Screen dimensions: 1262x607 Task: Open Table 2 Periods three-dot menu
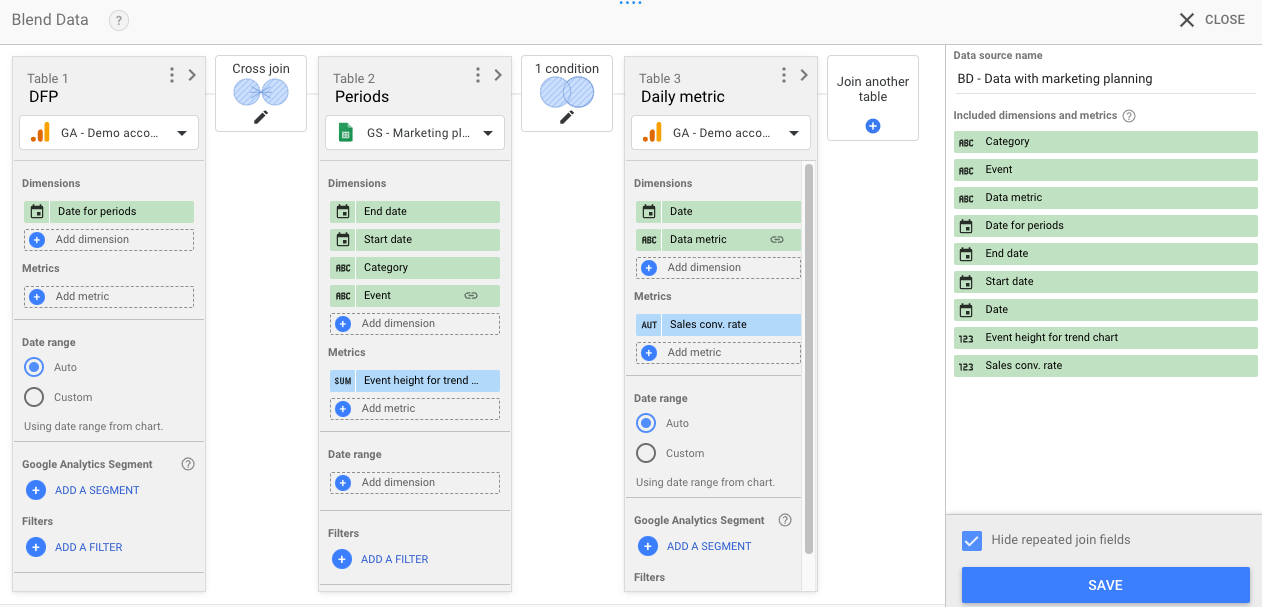pos(478,75)
